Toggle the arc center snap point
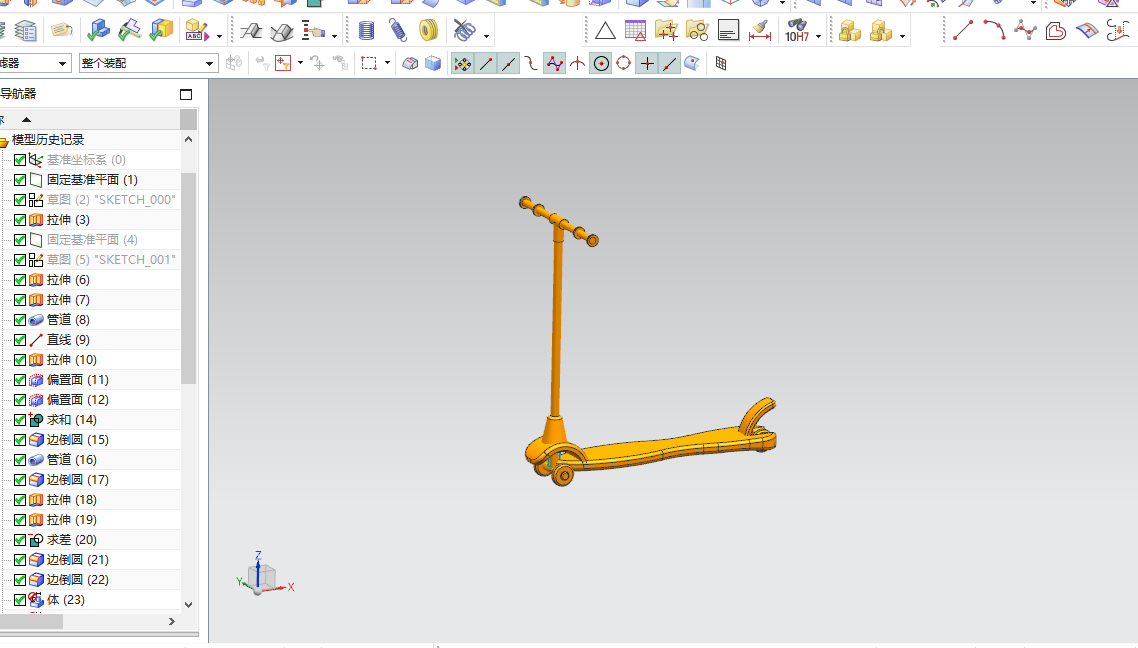 602,64
